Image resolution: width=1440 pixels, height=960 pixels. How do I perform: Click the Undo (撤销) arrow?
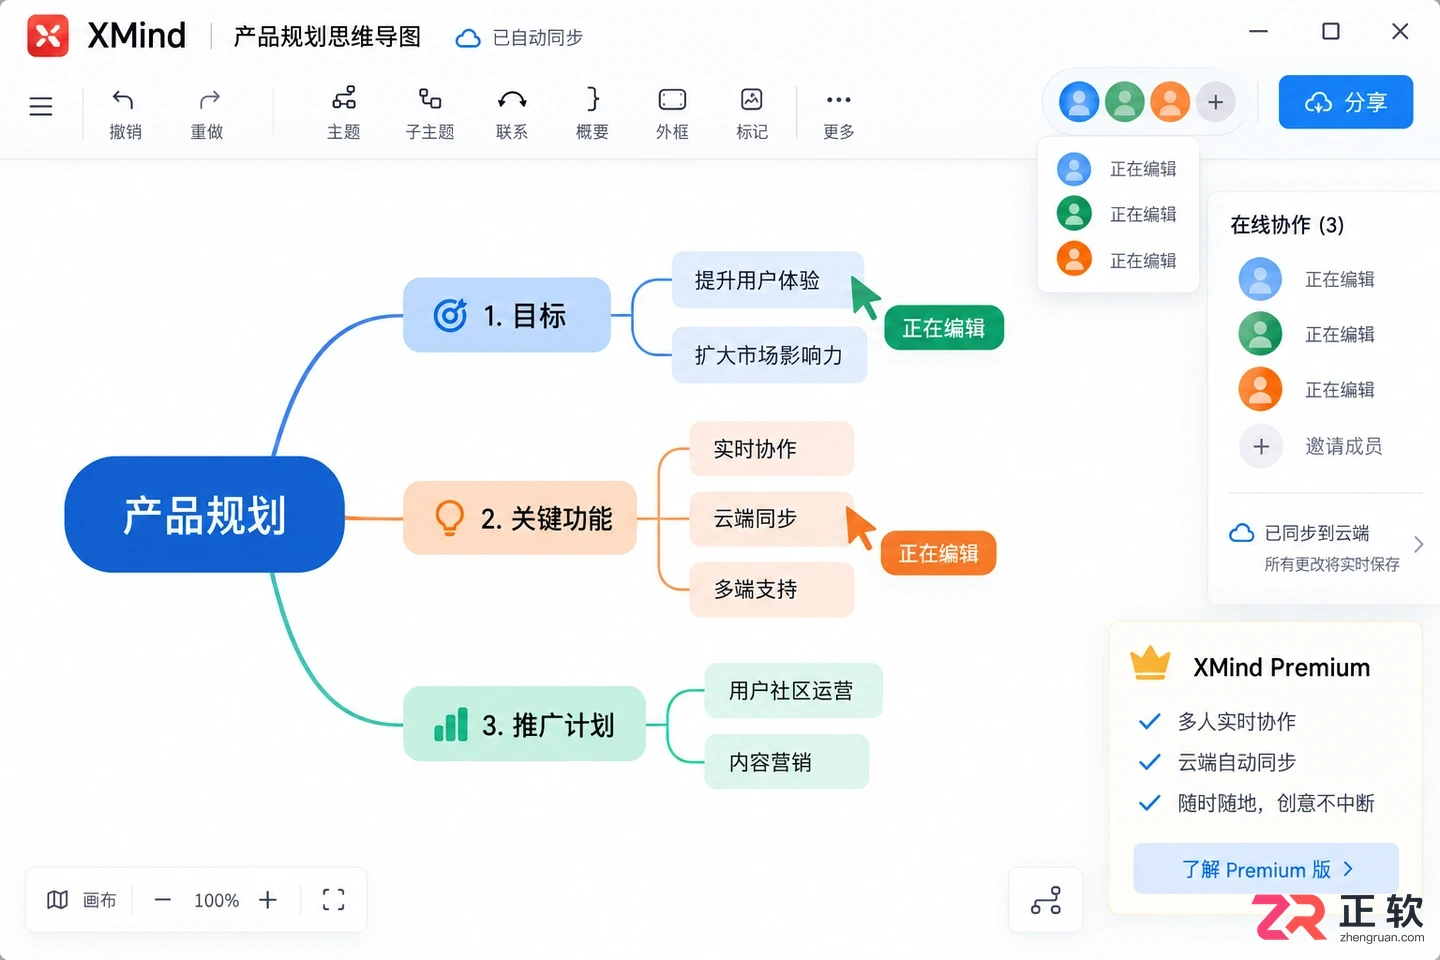pos(124,114)
